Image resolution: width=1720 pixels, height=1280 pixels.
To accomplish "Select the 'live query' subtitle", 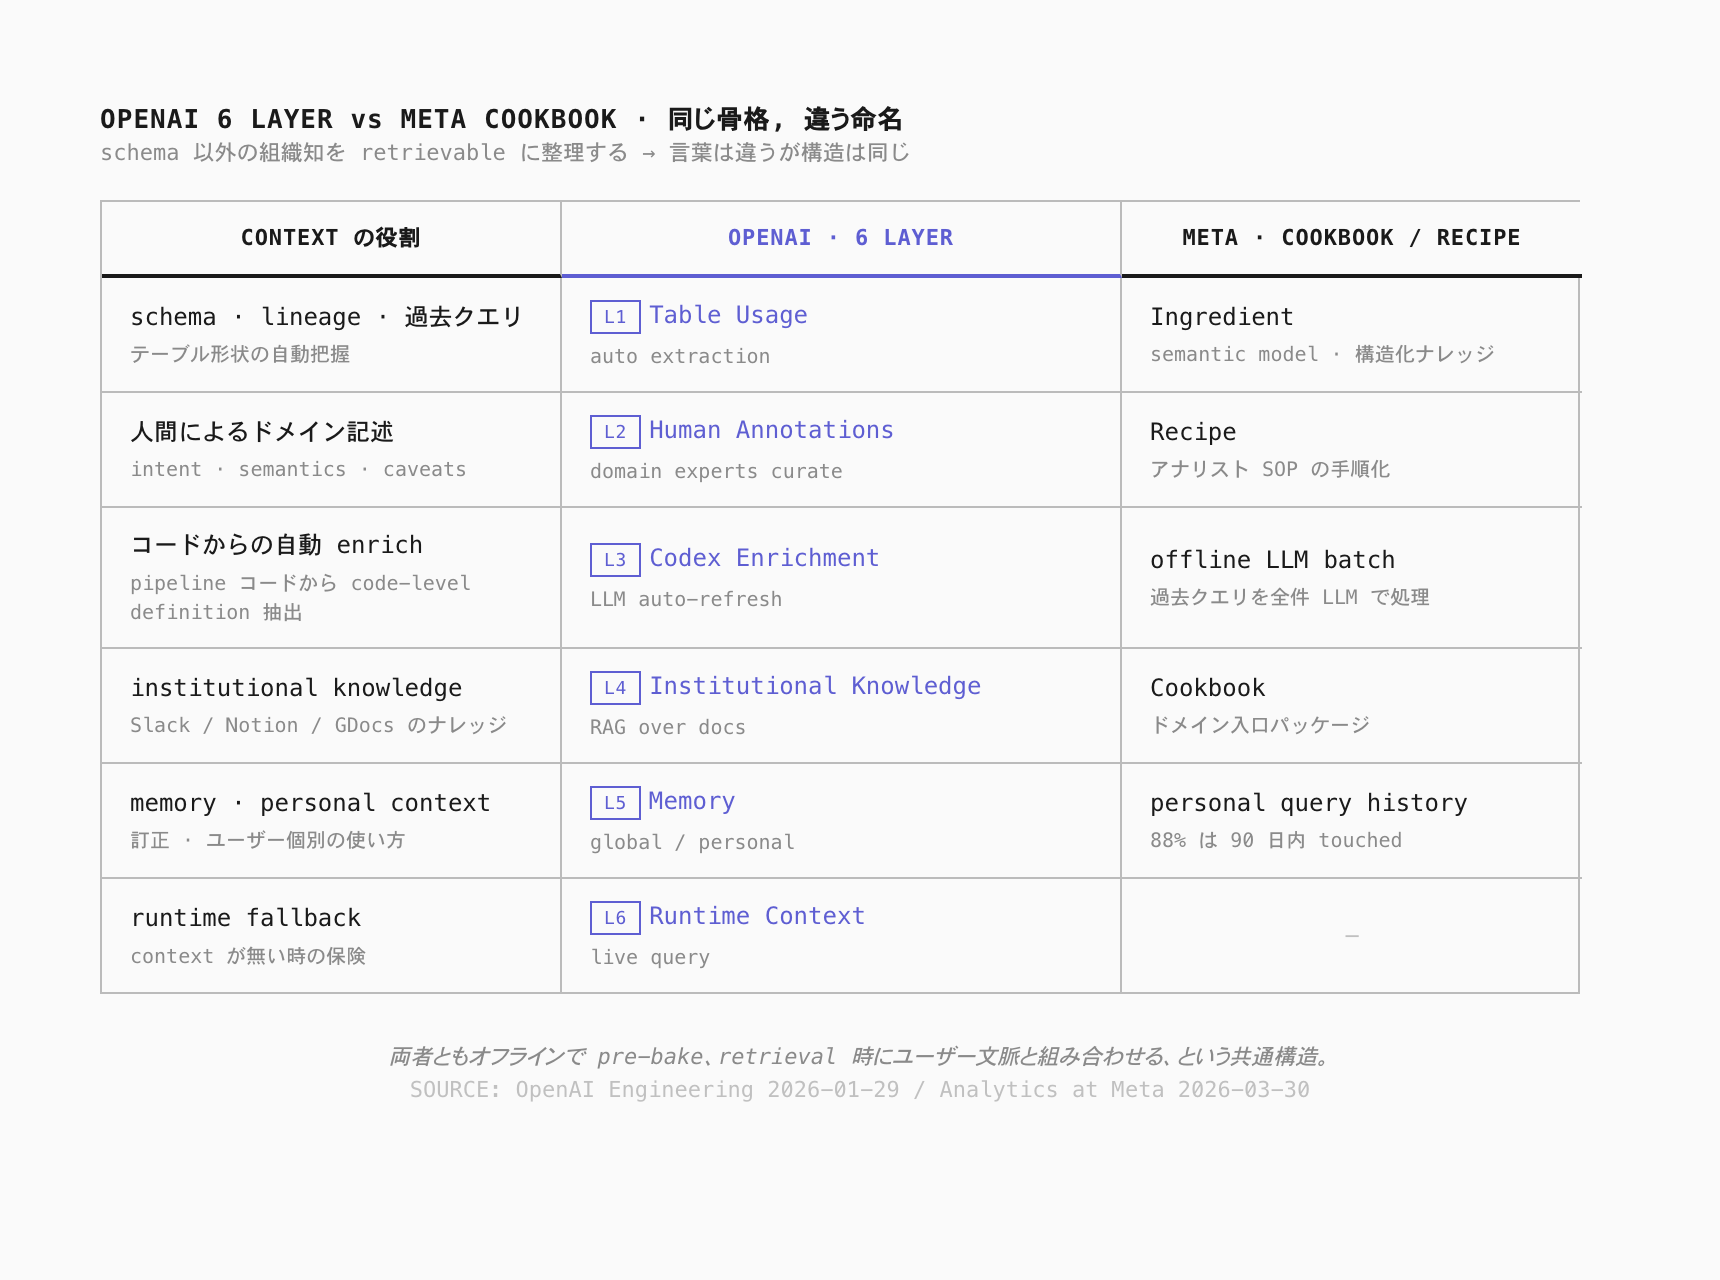I will (650, 957).
